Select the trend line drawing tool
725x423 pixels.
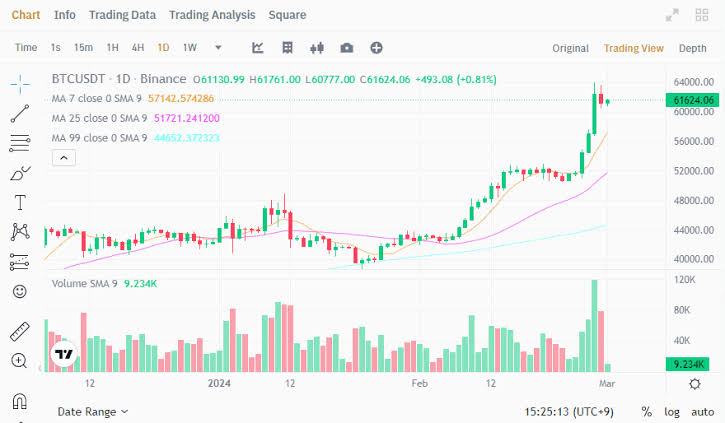point(19,113)
